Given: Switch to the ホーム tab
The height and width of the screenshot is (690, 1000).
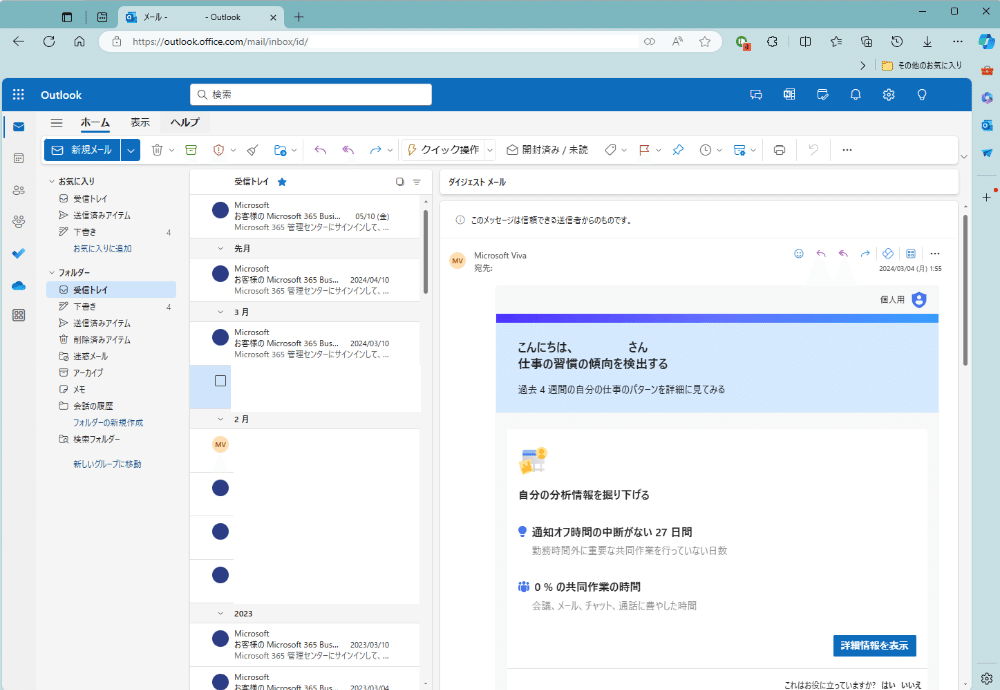Looking at the screenshot, I should coord(95,122).
